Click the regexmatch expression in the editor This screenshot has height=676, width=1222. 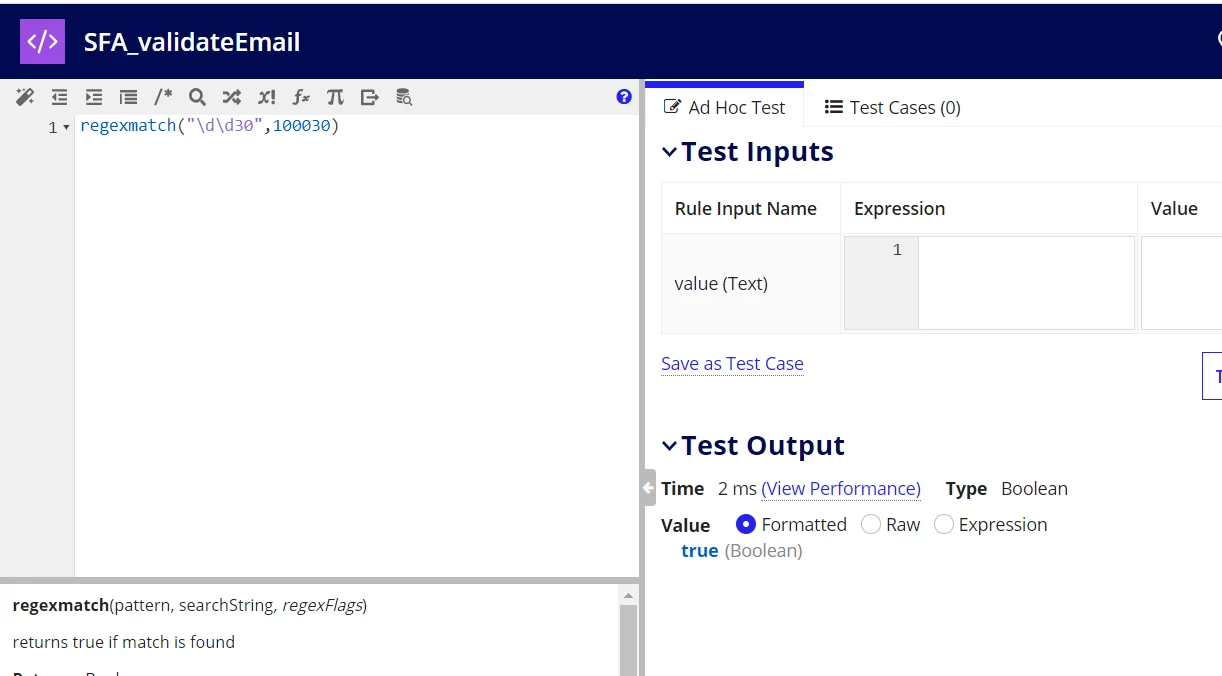tap(210, 127)
